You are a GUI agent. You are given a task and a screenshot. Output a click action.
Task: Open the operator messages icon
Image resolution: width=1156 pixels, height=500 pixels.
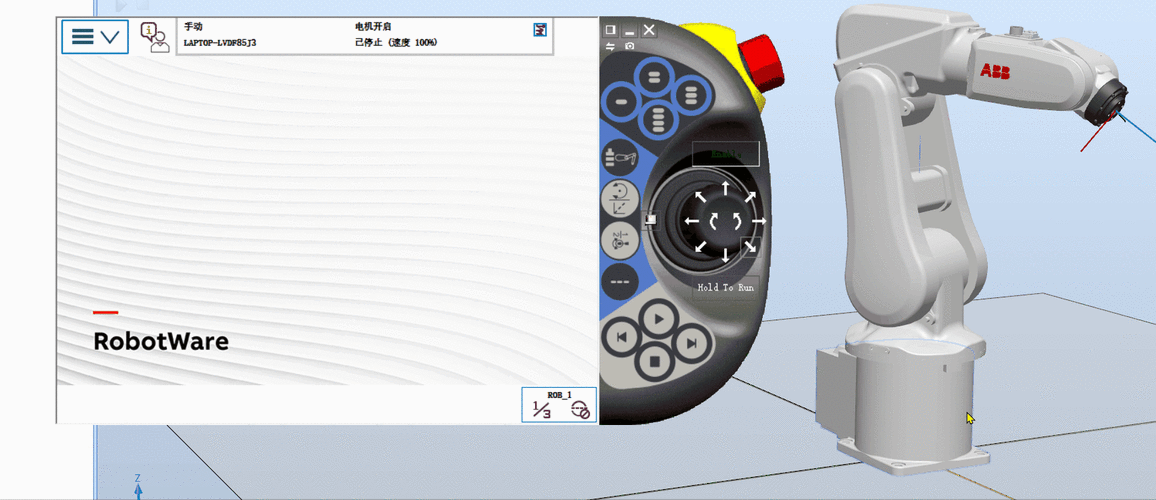(154, 37)
